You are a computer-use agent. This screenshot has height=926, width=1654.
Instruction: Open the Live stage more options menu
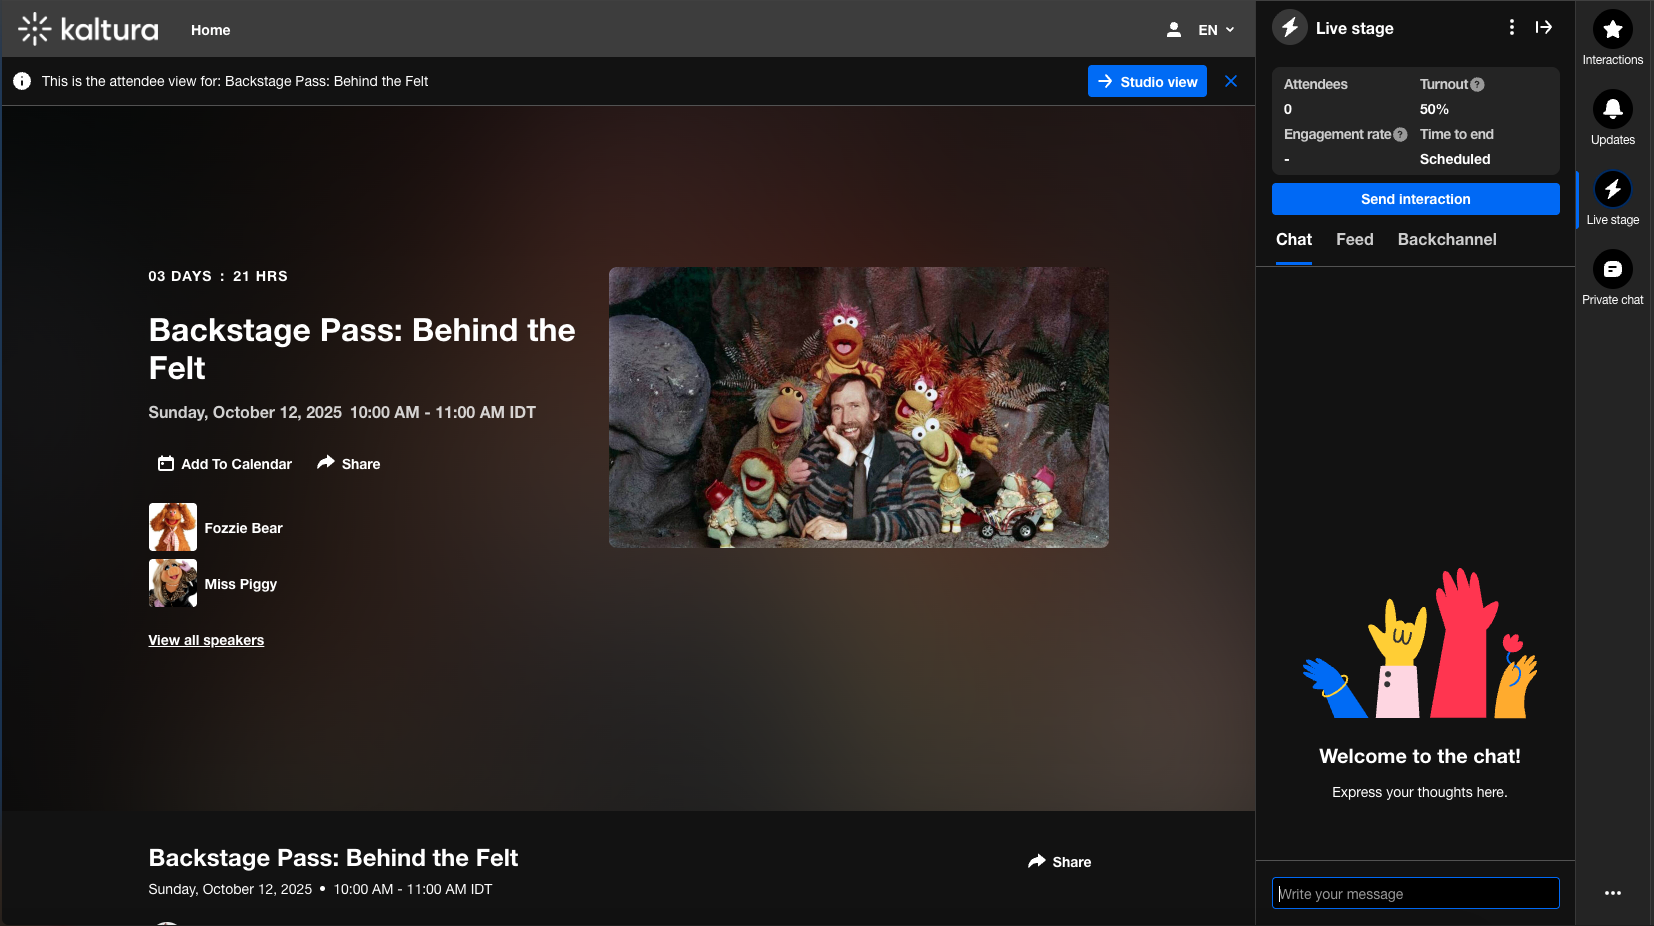click(1511, 28)
